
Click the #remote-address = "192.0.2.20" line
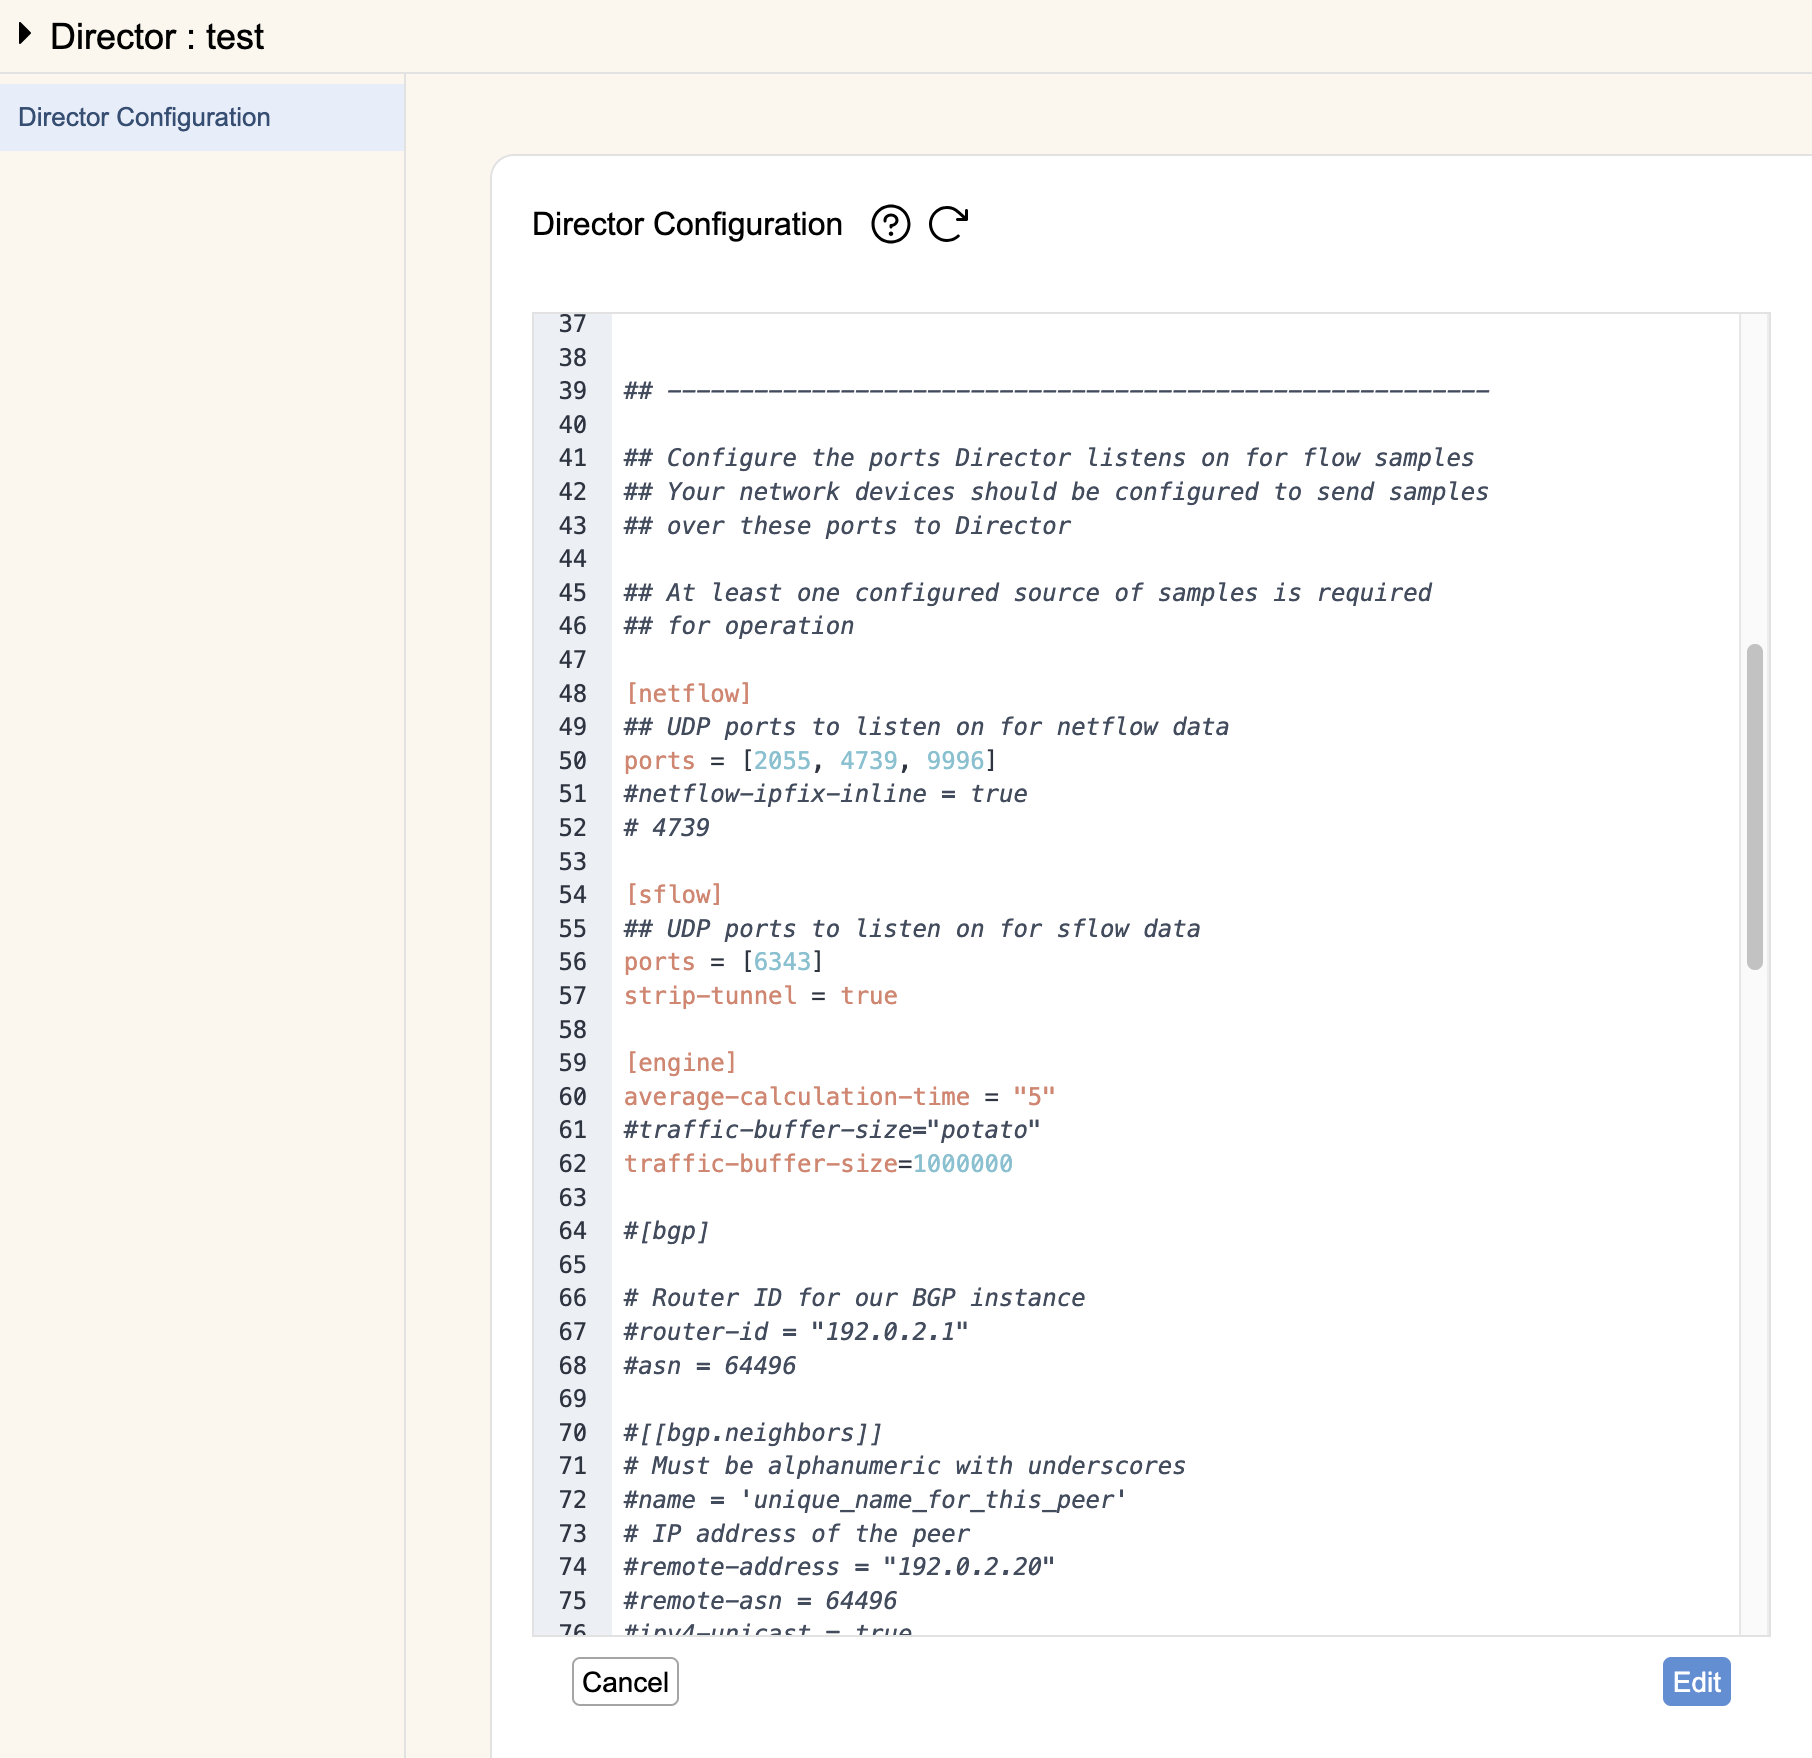click(x=839, y=1566)
